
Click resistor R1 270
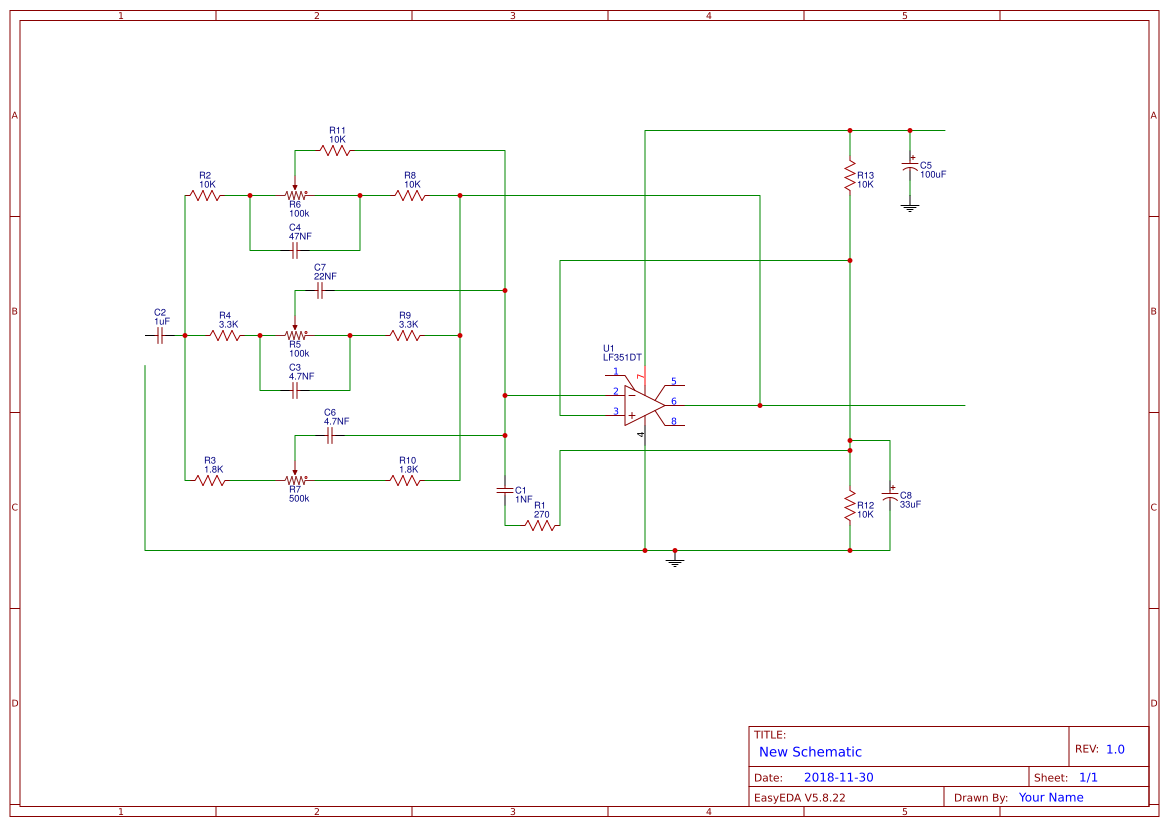pos(540,523)
